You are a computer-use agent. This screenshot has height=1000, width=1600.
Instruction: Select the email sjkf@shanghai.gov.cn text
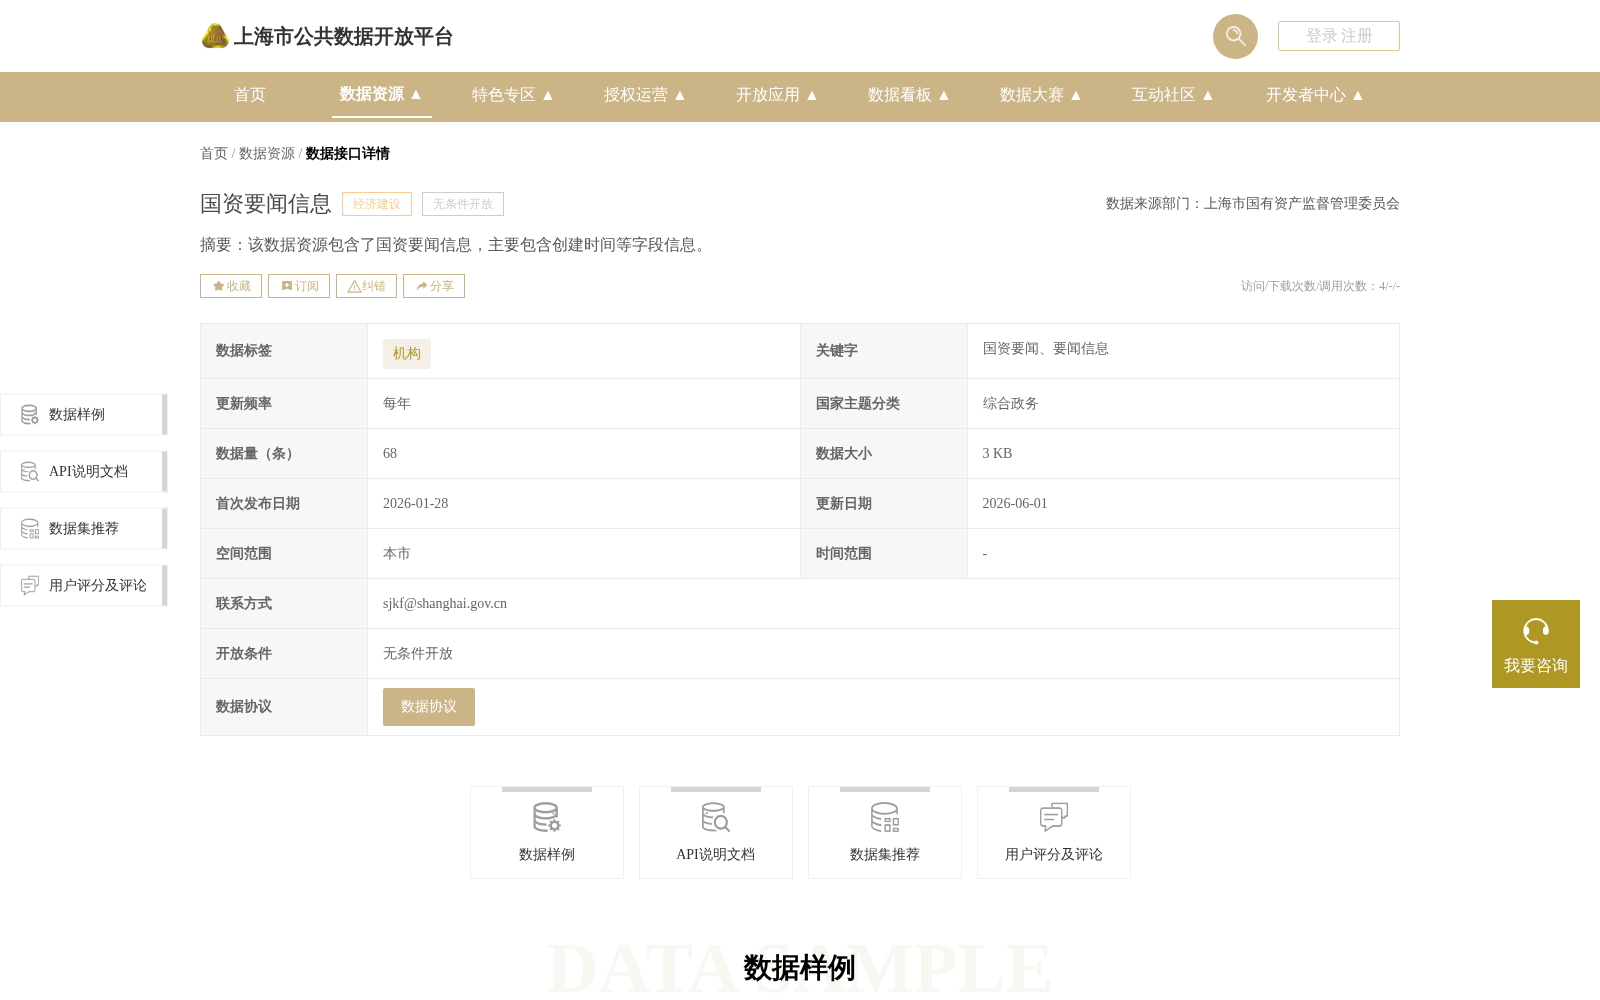[x=445, y=604]
